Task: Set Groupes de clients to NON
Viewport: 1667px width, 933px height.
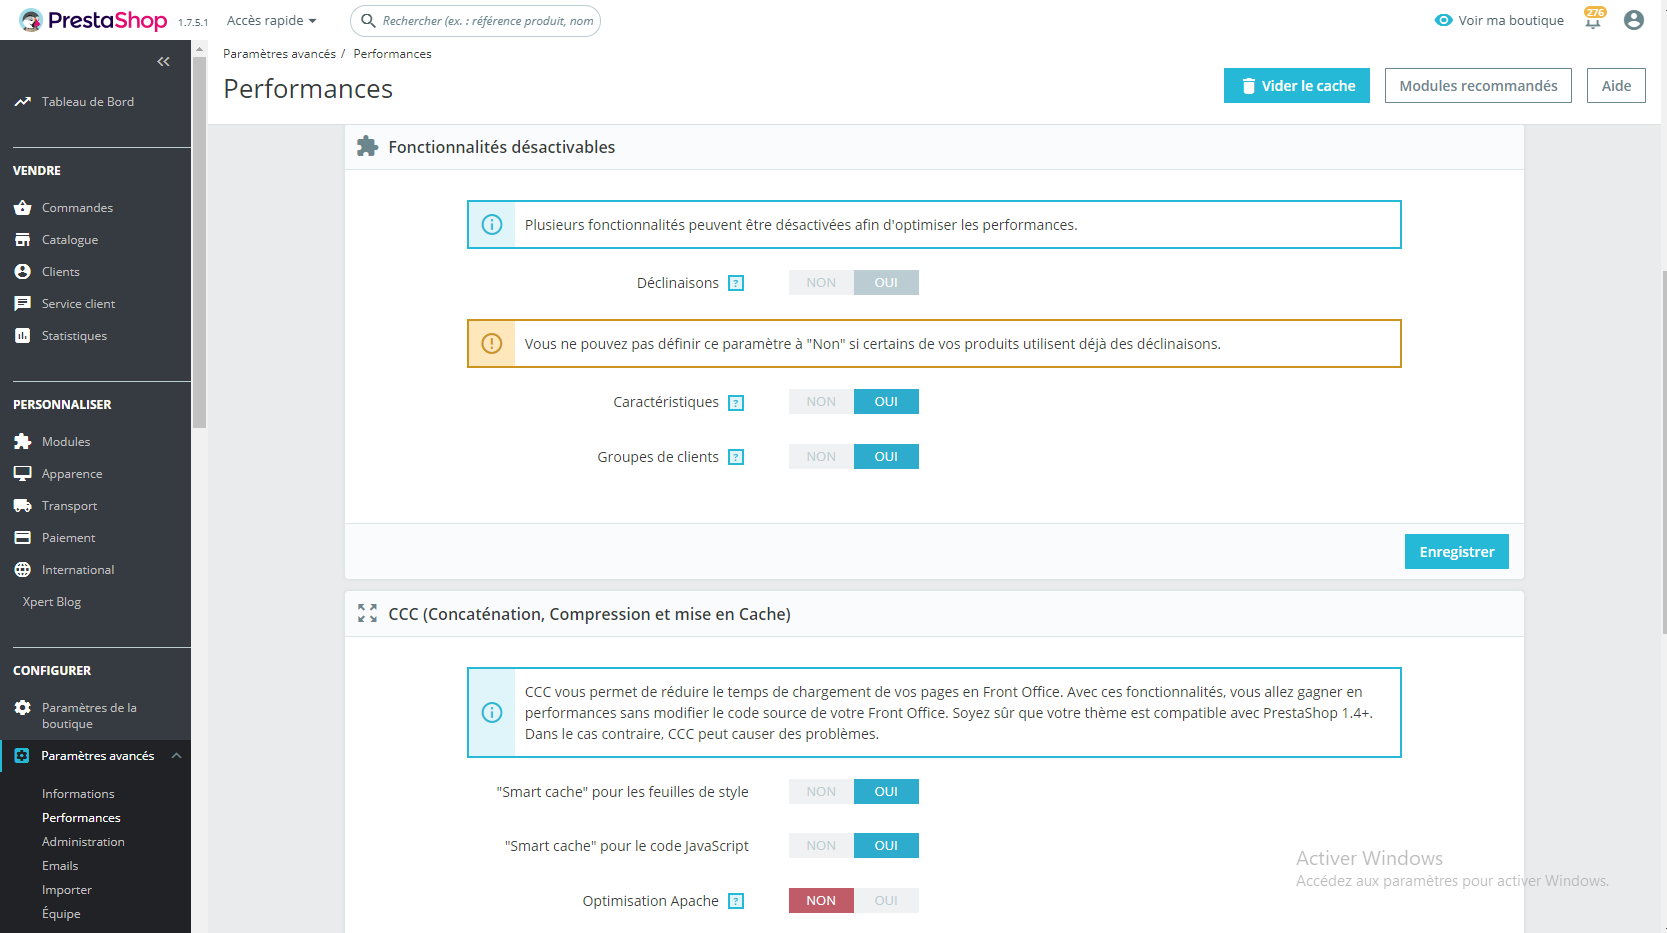Action: coord(821,457)
